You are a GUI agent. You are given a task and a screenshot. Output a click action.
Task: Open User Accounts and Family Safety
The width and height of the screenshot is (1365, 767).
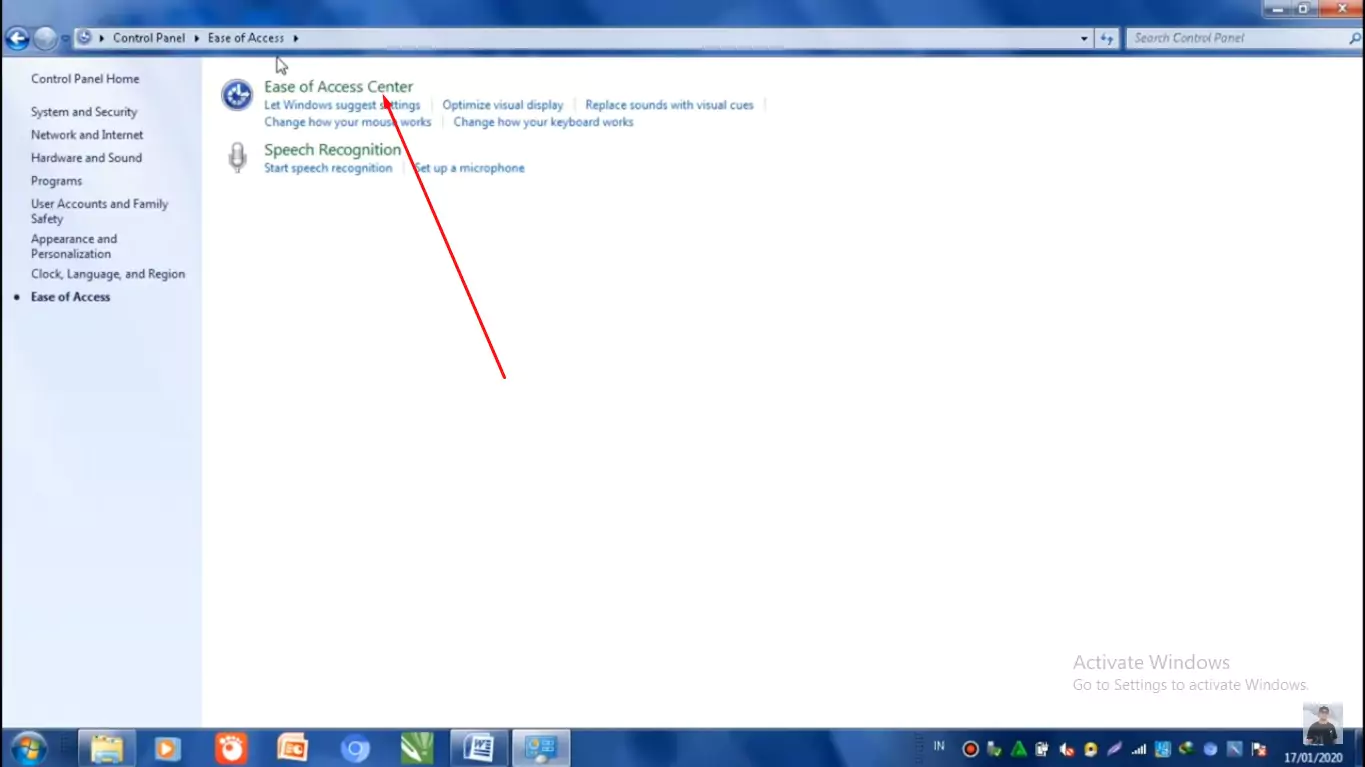(99, 211)
